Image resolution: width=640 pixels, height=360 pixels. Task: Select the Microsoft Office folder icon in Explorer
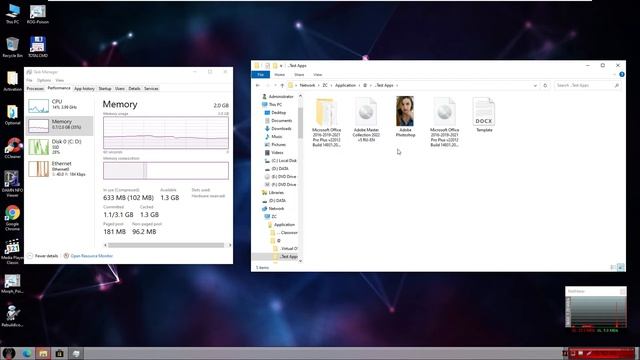click(326, 122)
